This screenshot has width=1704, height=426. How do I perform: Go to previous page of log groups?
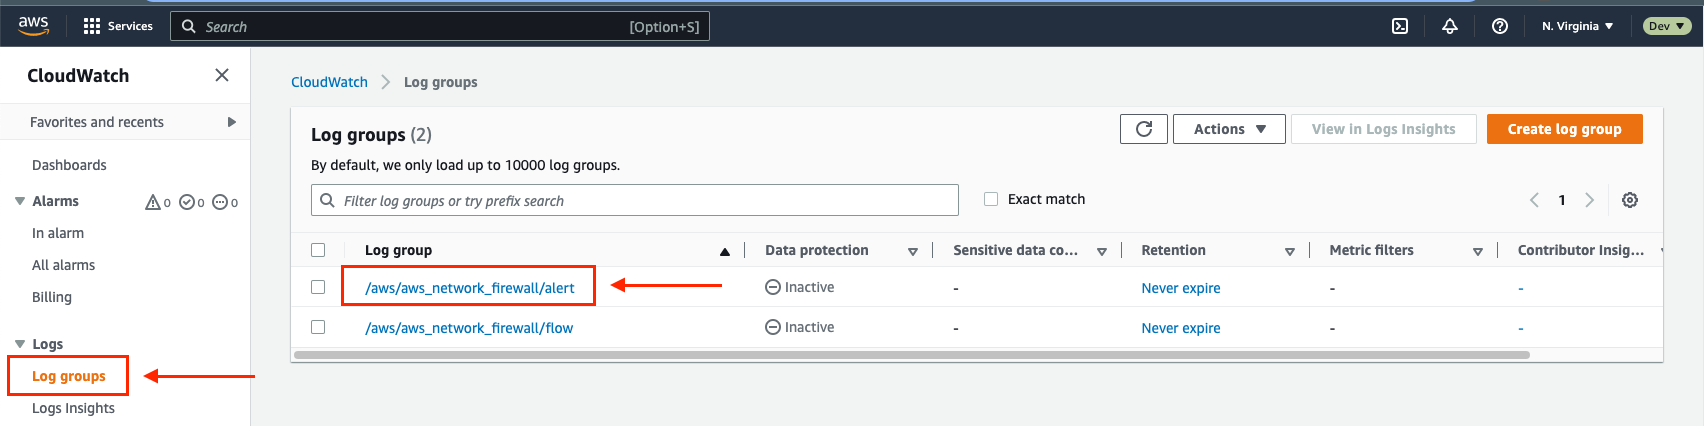pos(1534,200)
